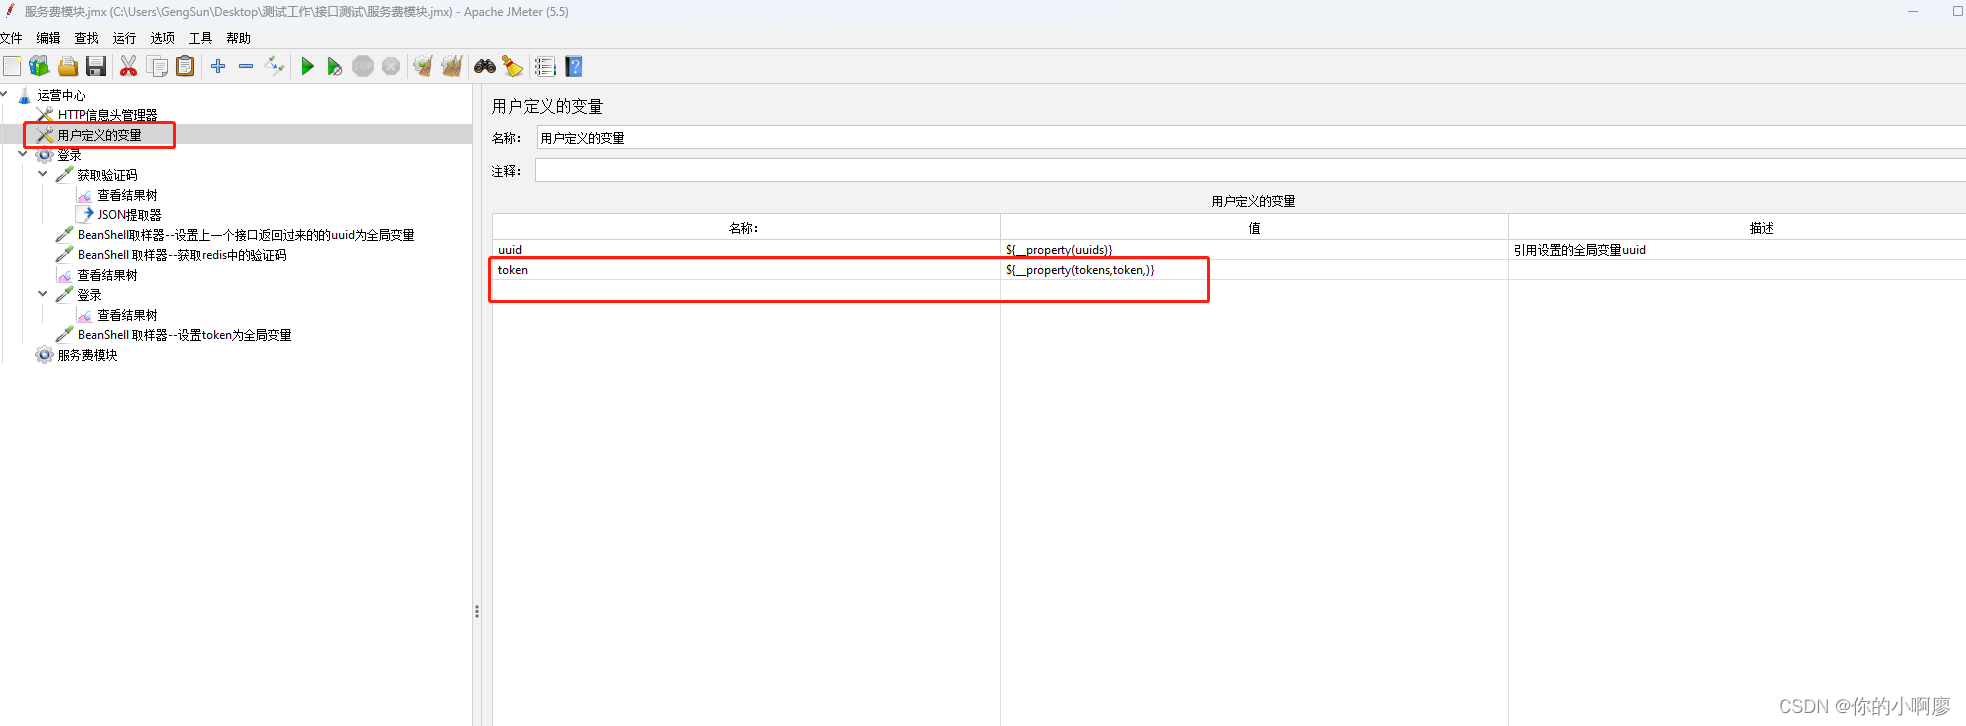Viewport: 1966px width, 726px height.
Task: Click the Clear results broom icon
Action: tap(423, 66)
